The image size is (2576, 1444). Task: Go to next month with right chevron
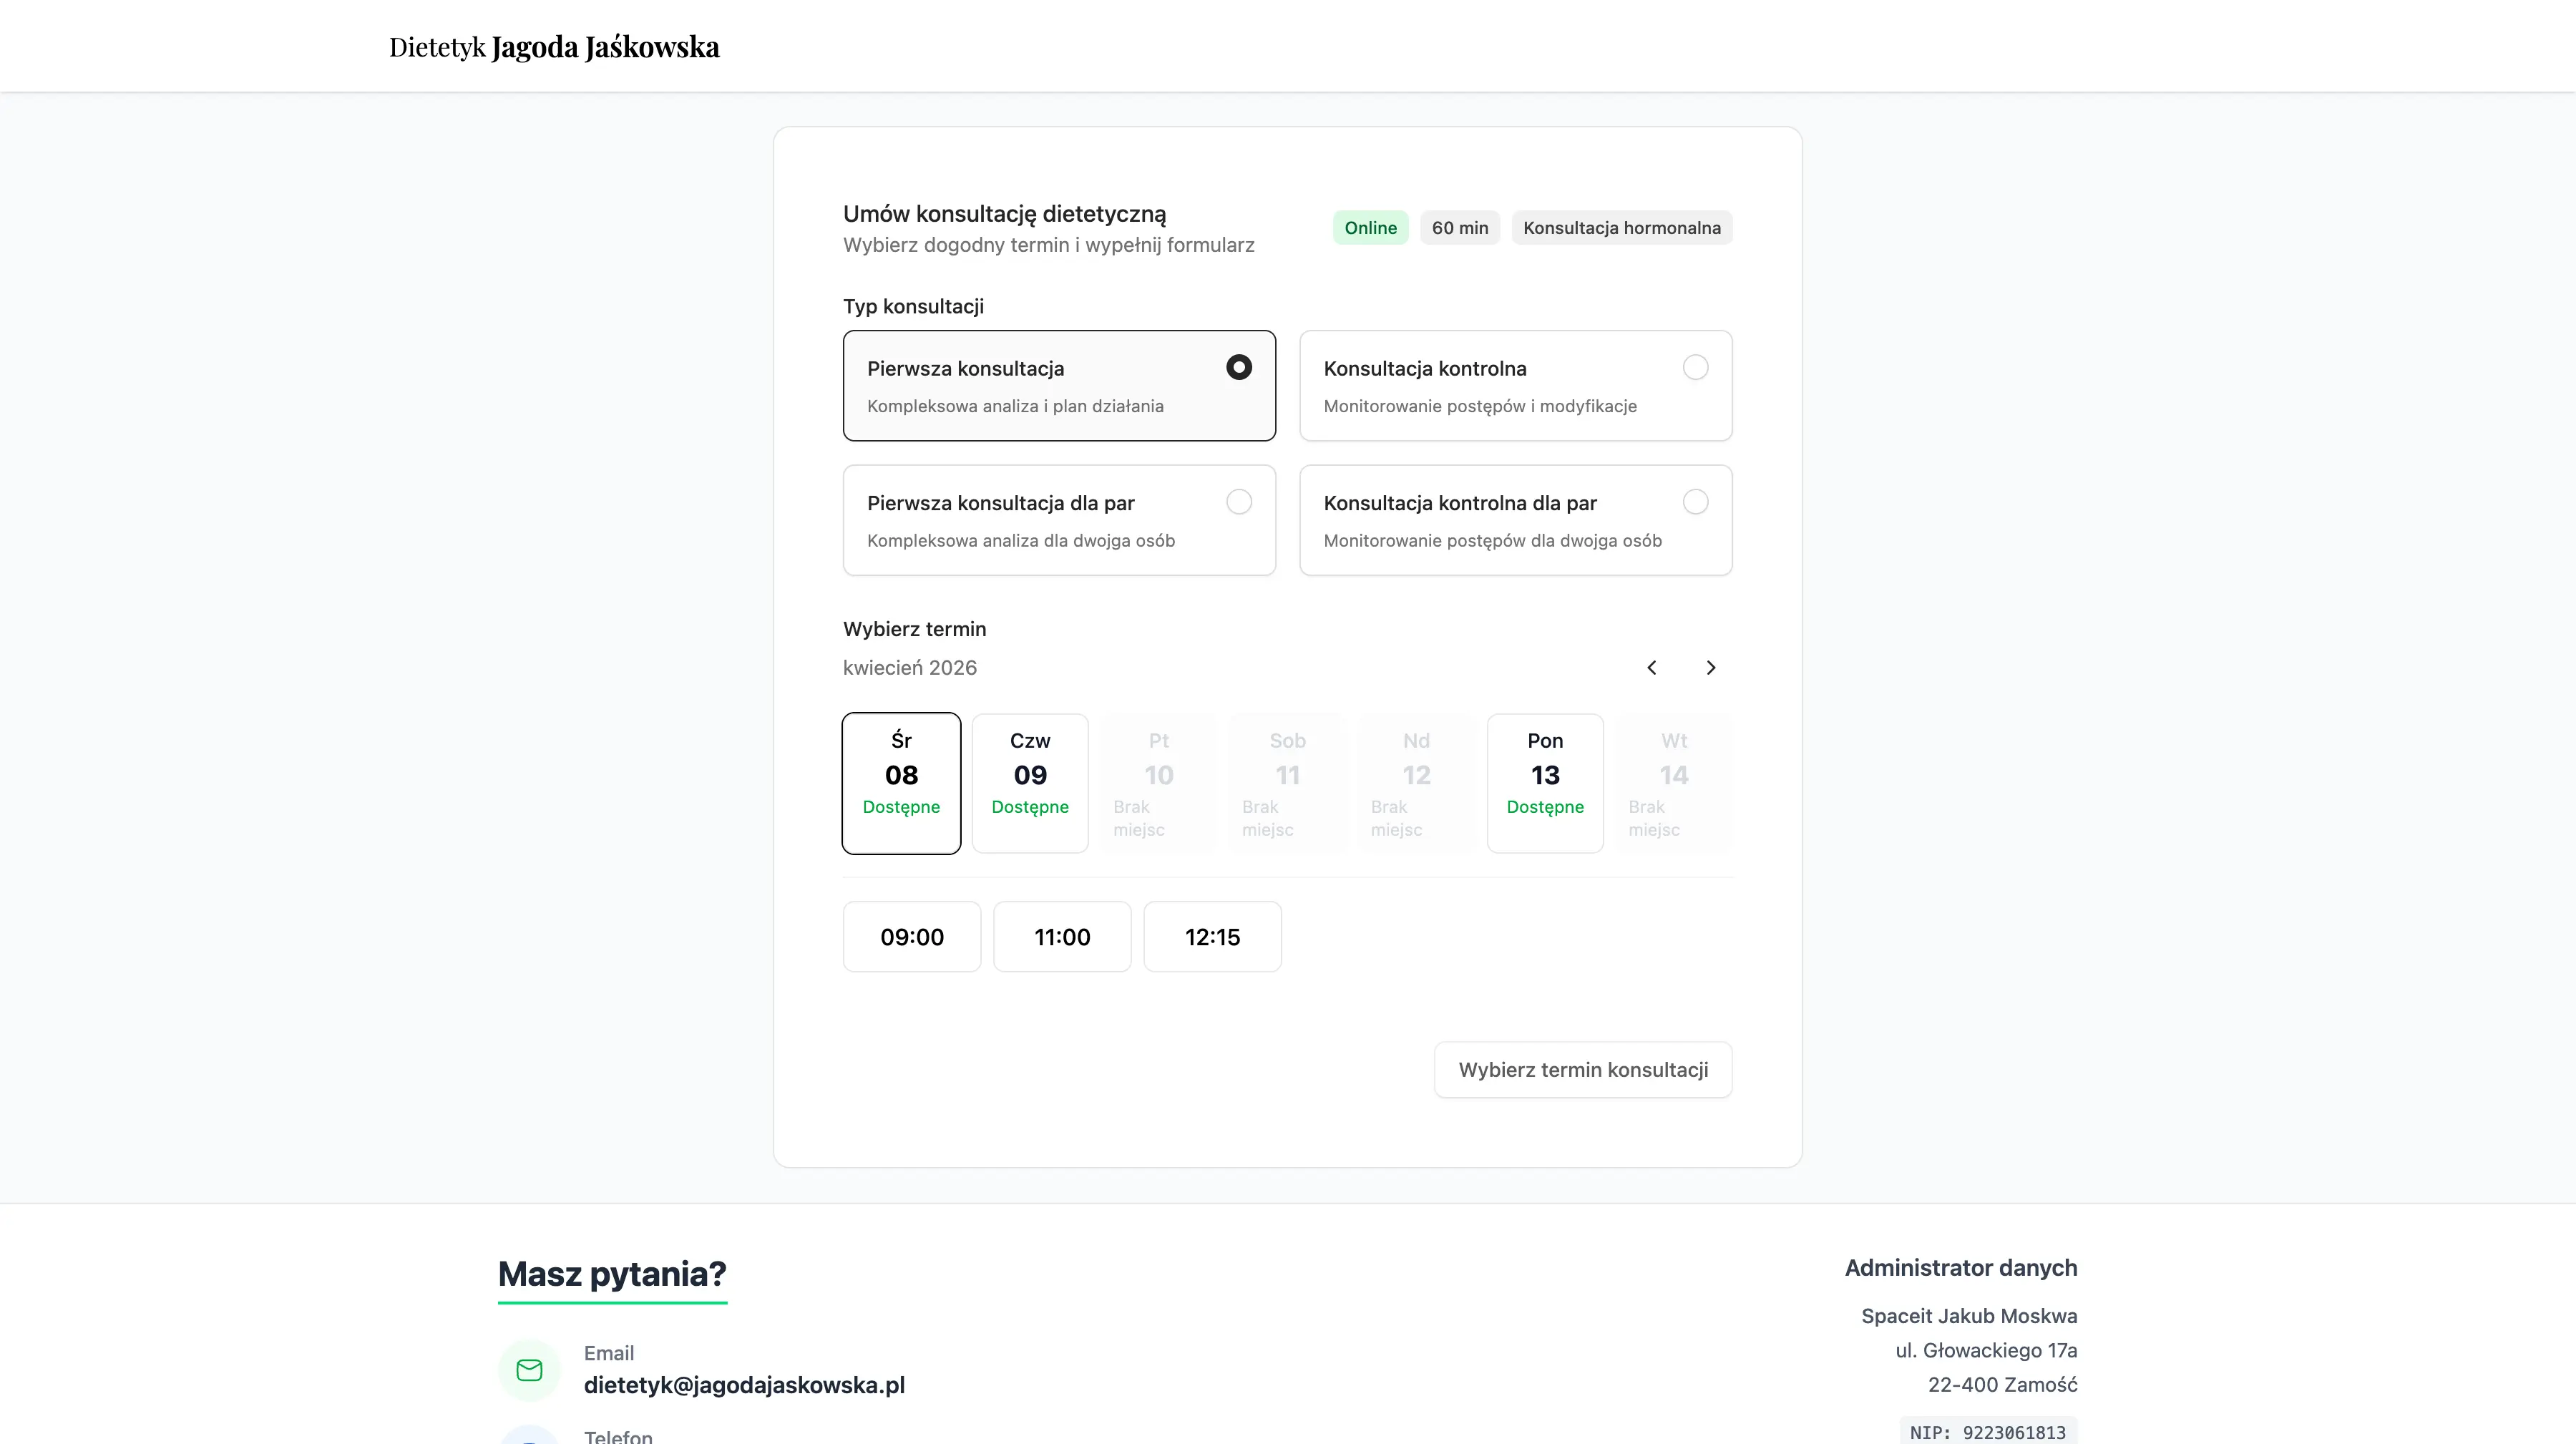pyautogui.click(x=1711, y=667)
